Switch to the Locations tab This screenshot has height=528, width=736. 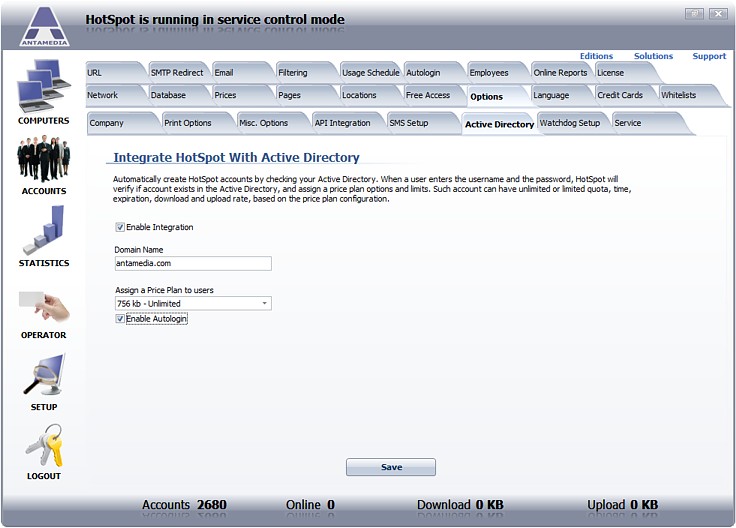coord(369,95)
